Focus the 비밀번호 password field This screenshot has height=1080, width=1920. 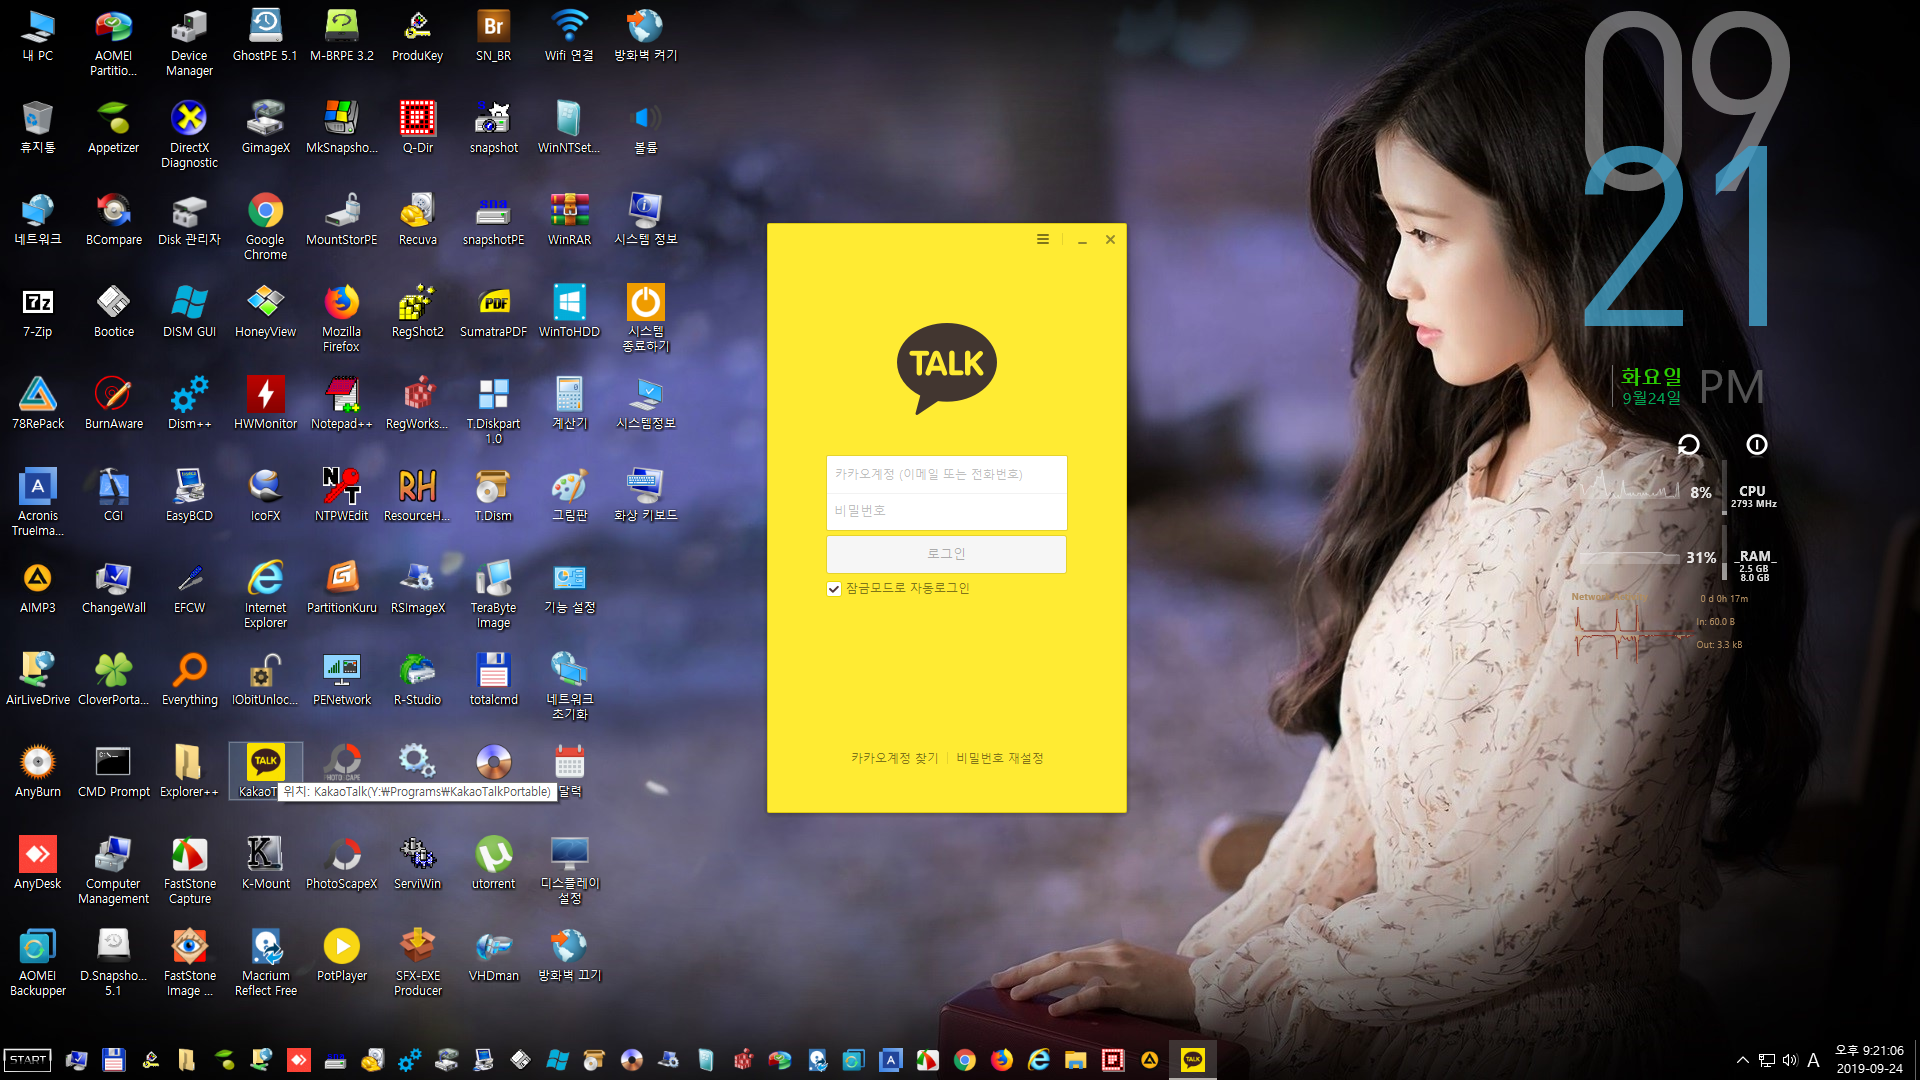[x=946, y=511]
